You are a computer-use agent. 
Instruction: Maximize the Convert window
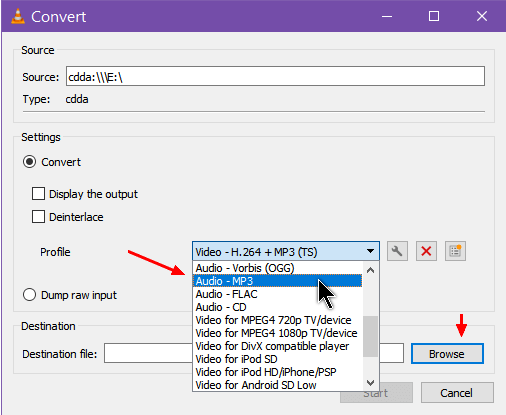pos(434,16)
